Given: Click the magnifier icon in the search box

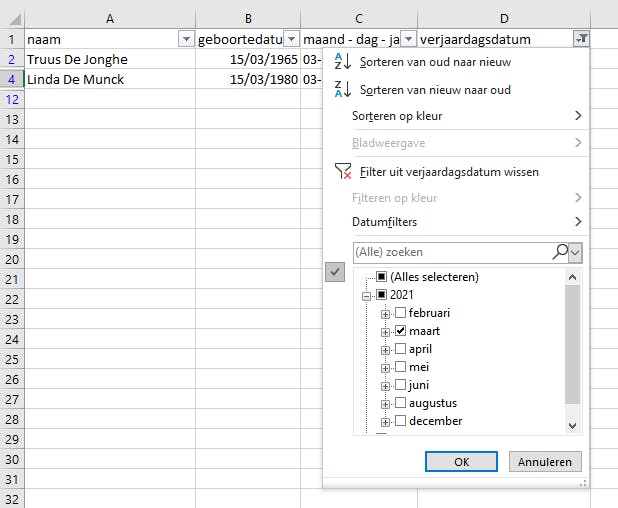Looking at the screenshot, I should pyautogui.click(x=561, y=252).
